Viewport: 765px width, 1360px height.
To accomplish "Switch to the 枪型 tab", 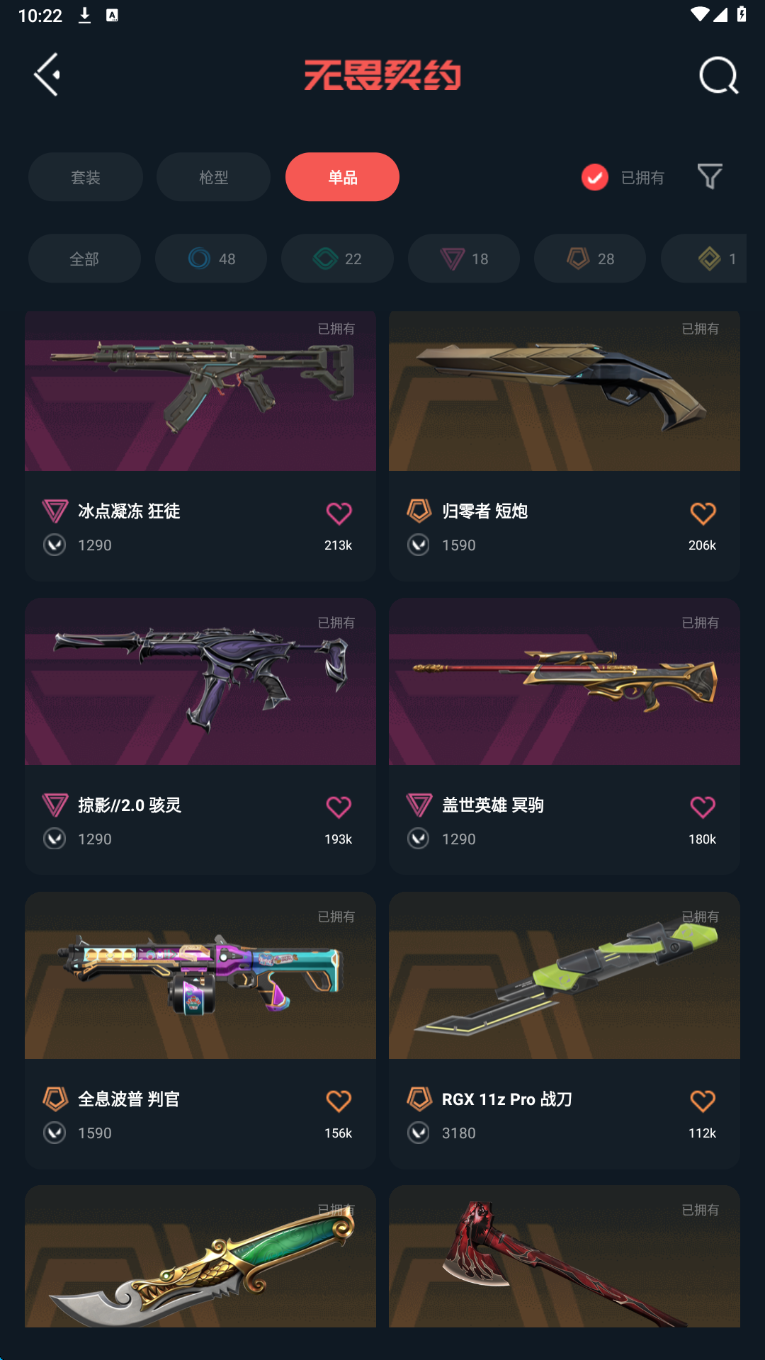I will 214,177.
